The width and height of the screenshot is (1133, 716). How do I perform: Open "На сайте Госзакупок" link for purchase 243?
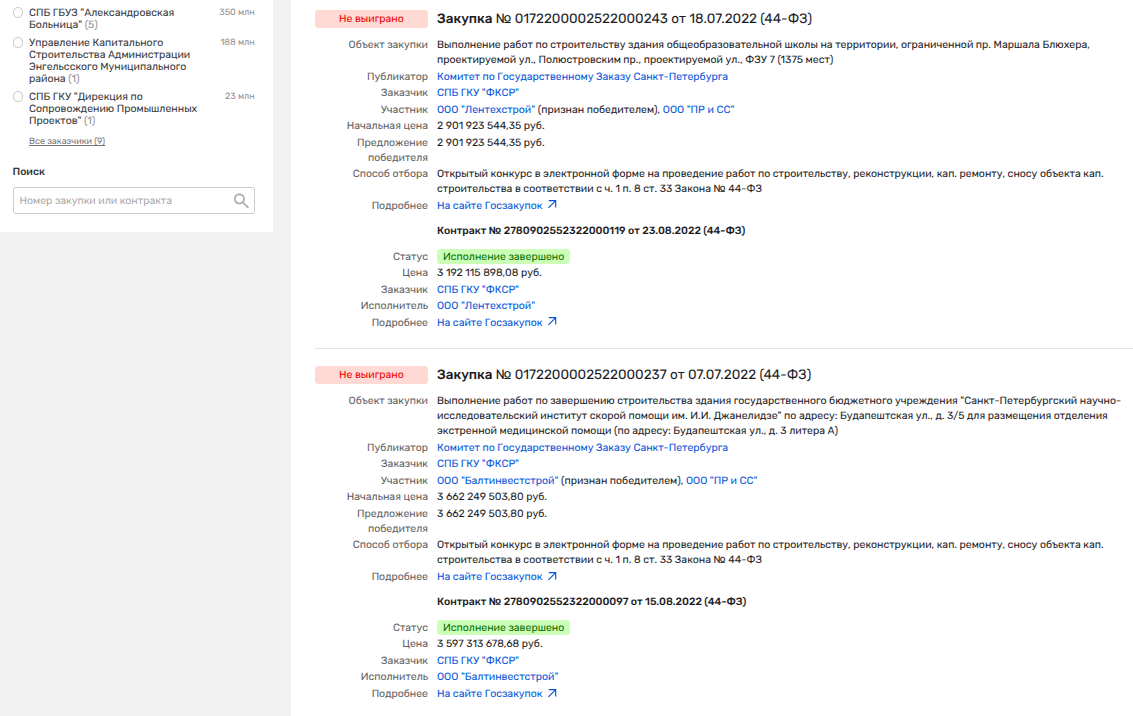pos(490,206)
